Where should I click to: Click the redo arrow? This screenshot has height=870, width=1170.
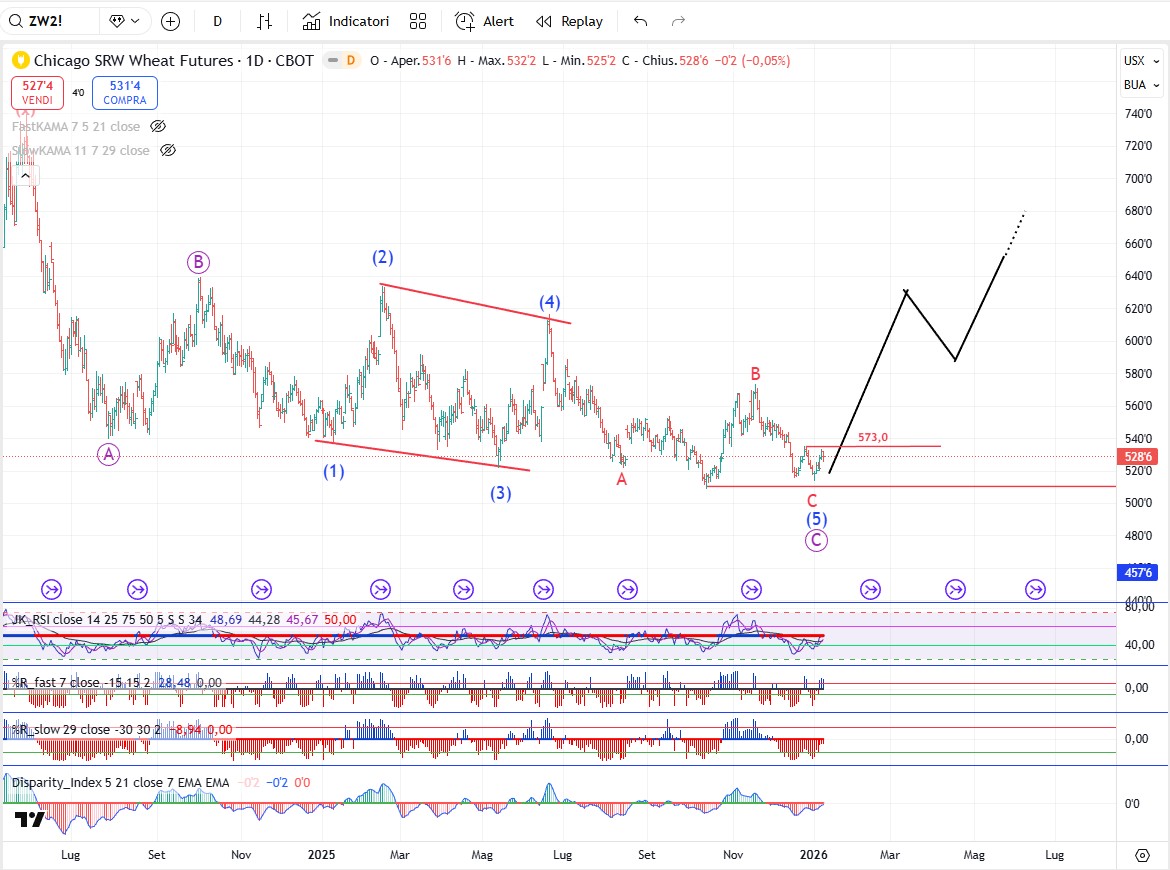click(678, 21)
